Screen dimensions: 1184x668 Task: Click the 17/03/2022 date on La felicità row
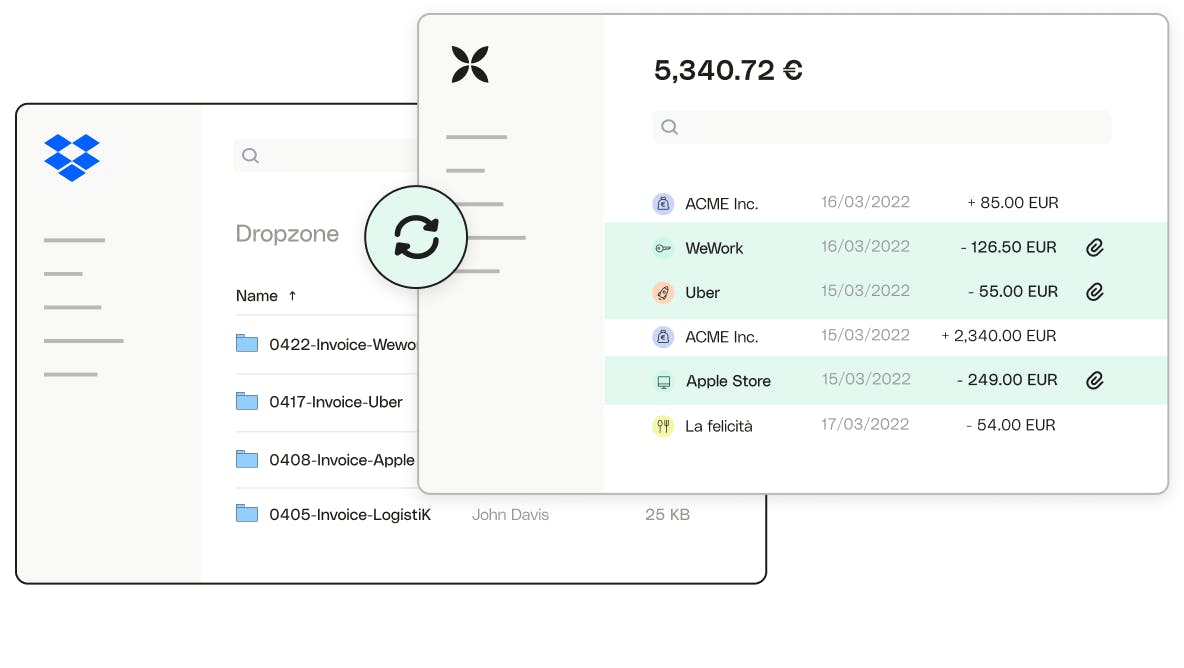[x=865, y=424]
